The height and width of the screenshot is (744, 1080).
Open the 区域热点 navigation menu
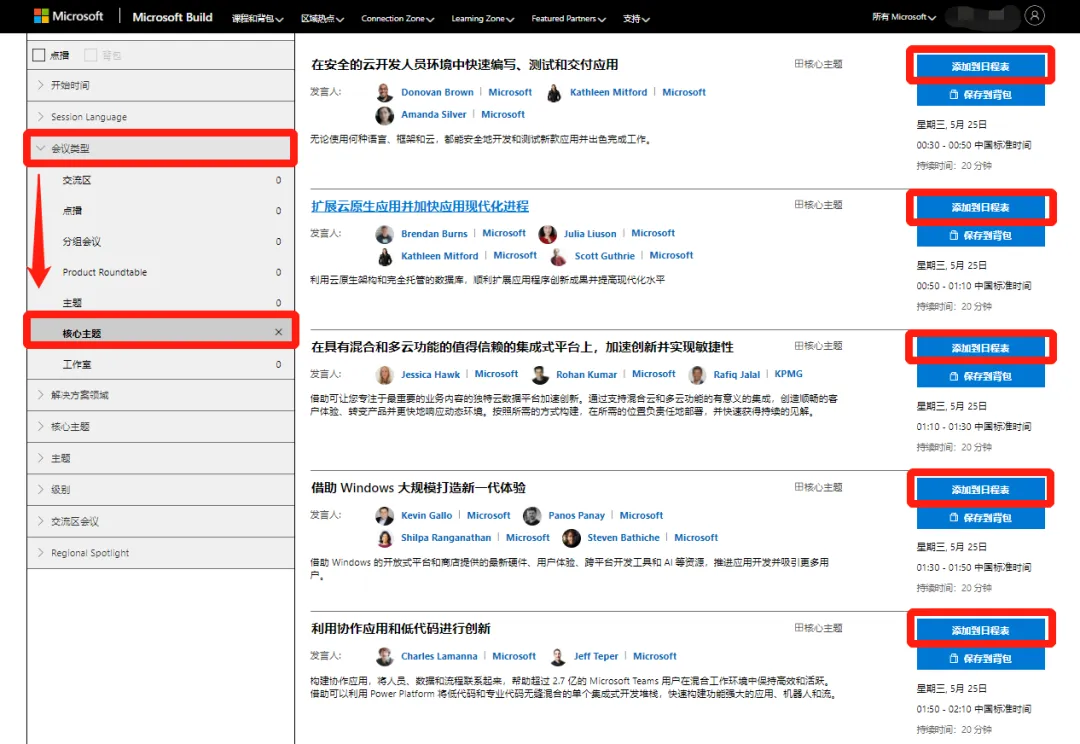coord(322,19)
